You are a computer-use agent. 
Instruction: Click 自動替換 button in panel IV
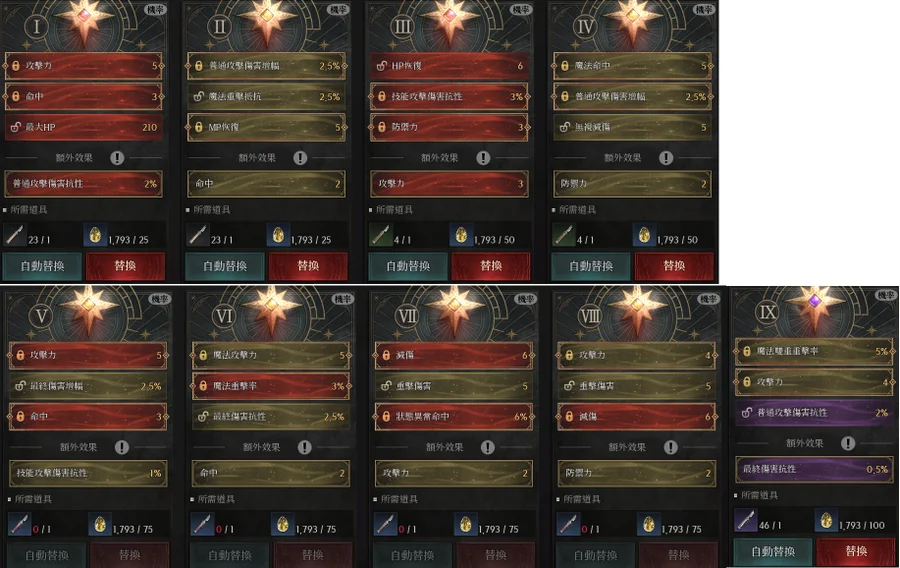[x=591, y=266]
